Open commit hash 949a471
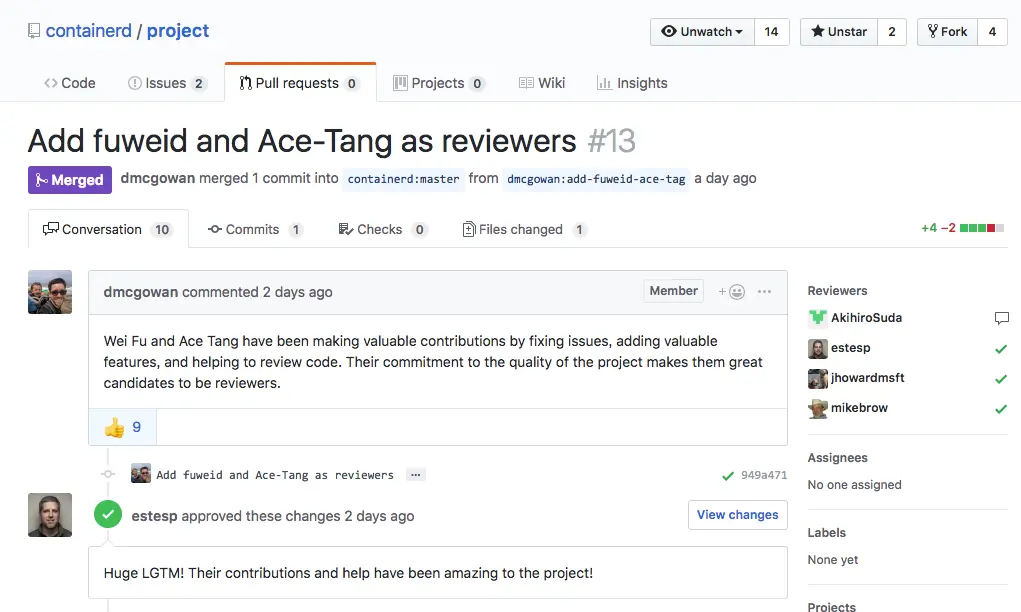Viewport: 1021px width, 612px height. tap(764, 475)
